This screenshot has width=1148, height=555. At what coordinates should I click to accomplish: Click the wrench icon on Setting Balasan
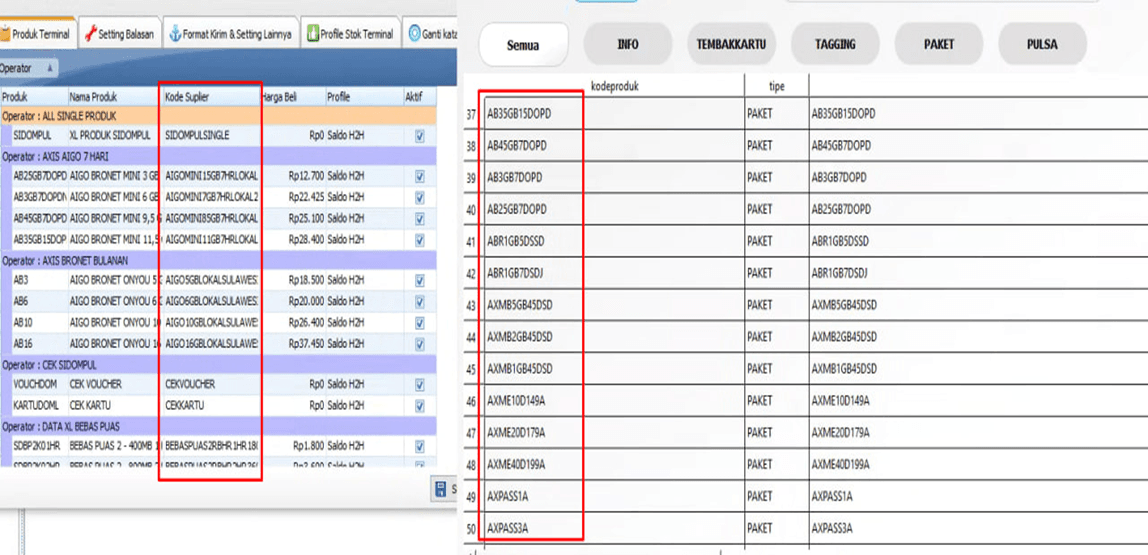point(90,34)
